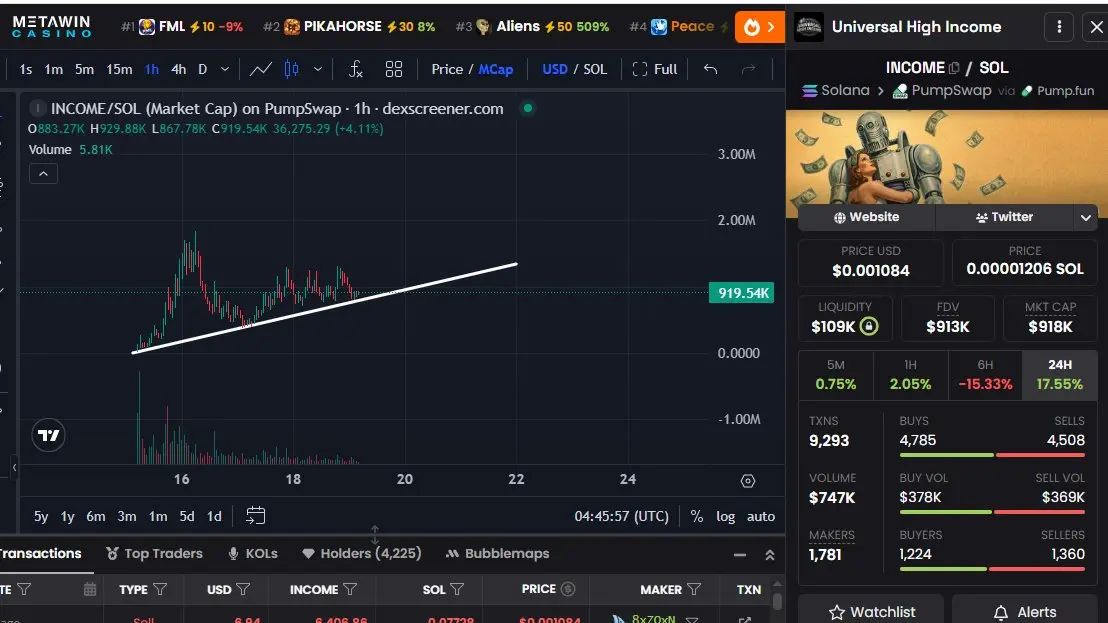The width and height of the screenshot is (1108, 623).
Task: Toggle PRICE column dollar icon
Action: pyautogui.click(x=567, y=588)
